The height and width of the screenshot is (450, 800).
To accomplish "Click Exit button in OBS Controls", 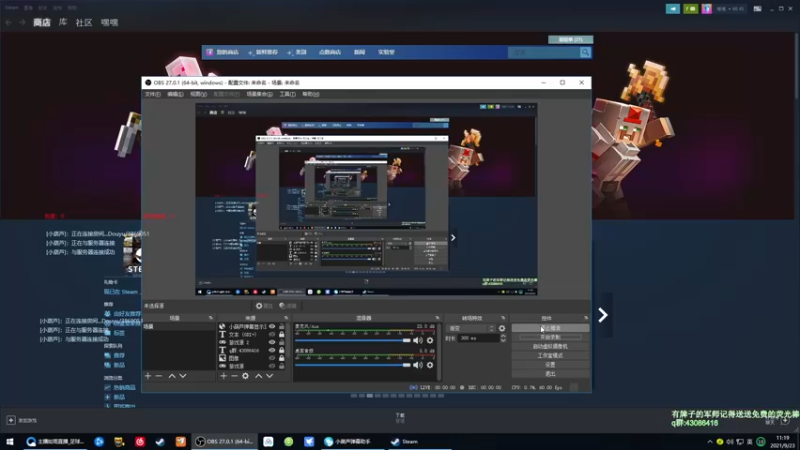I will pyautogui.click(x=551, y=374).
